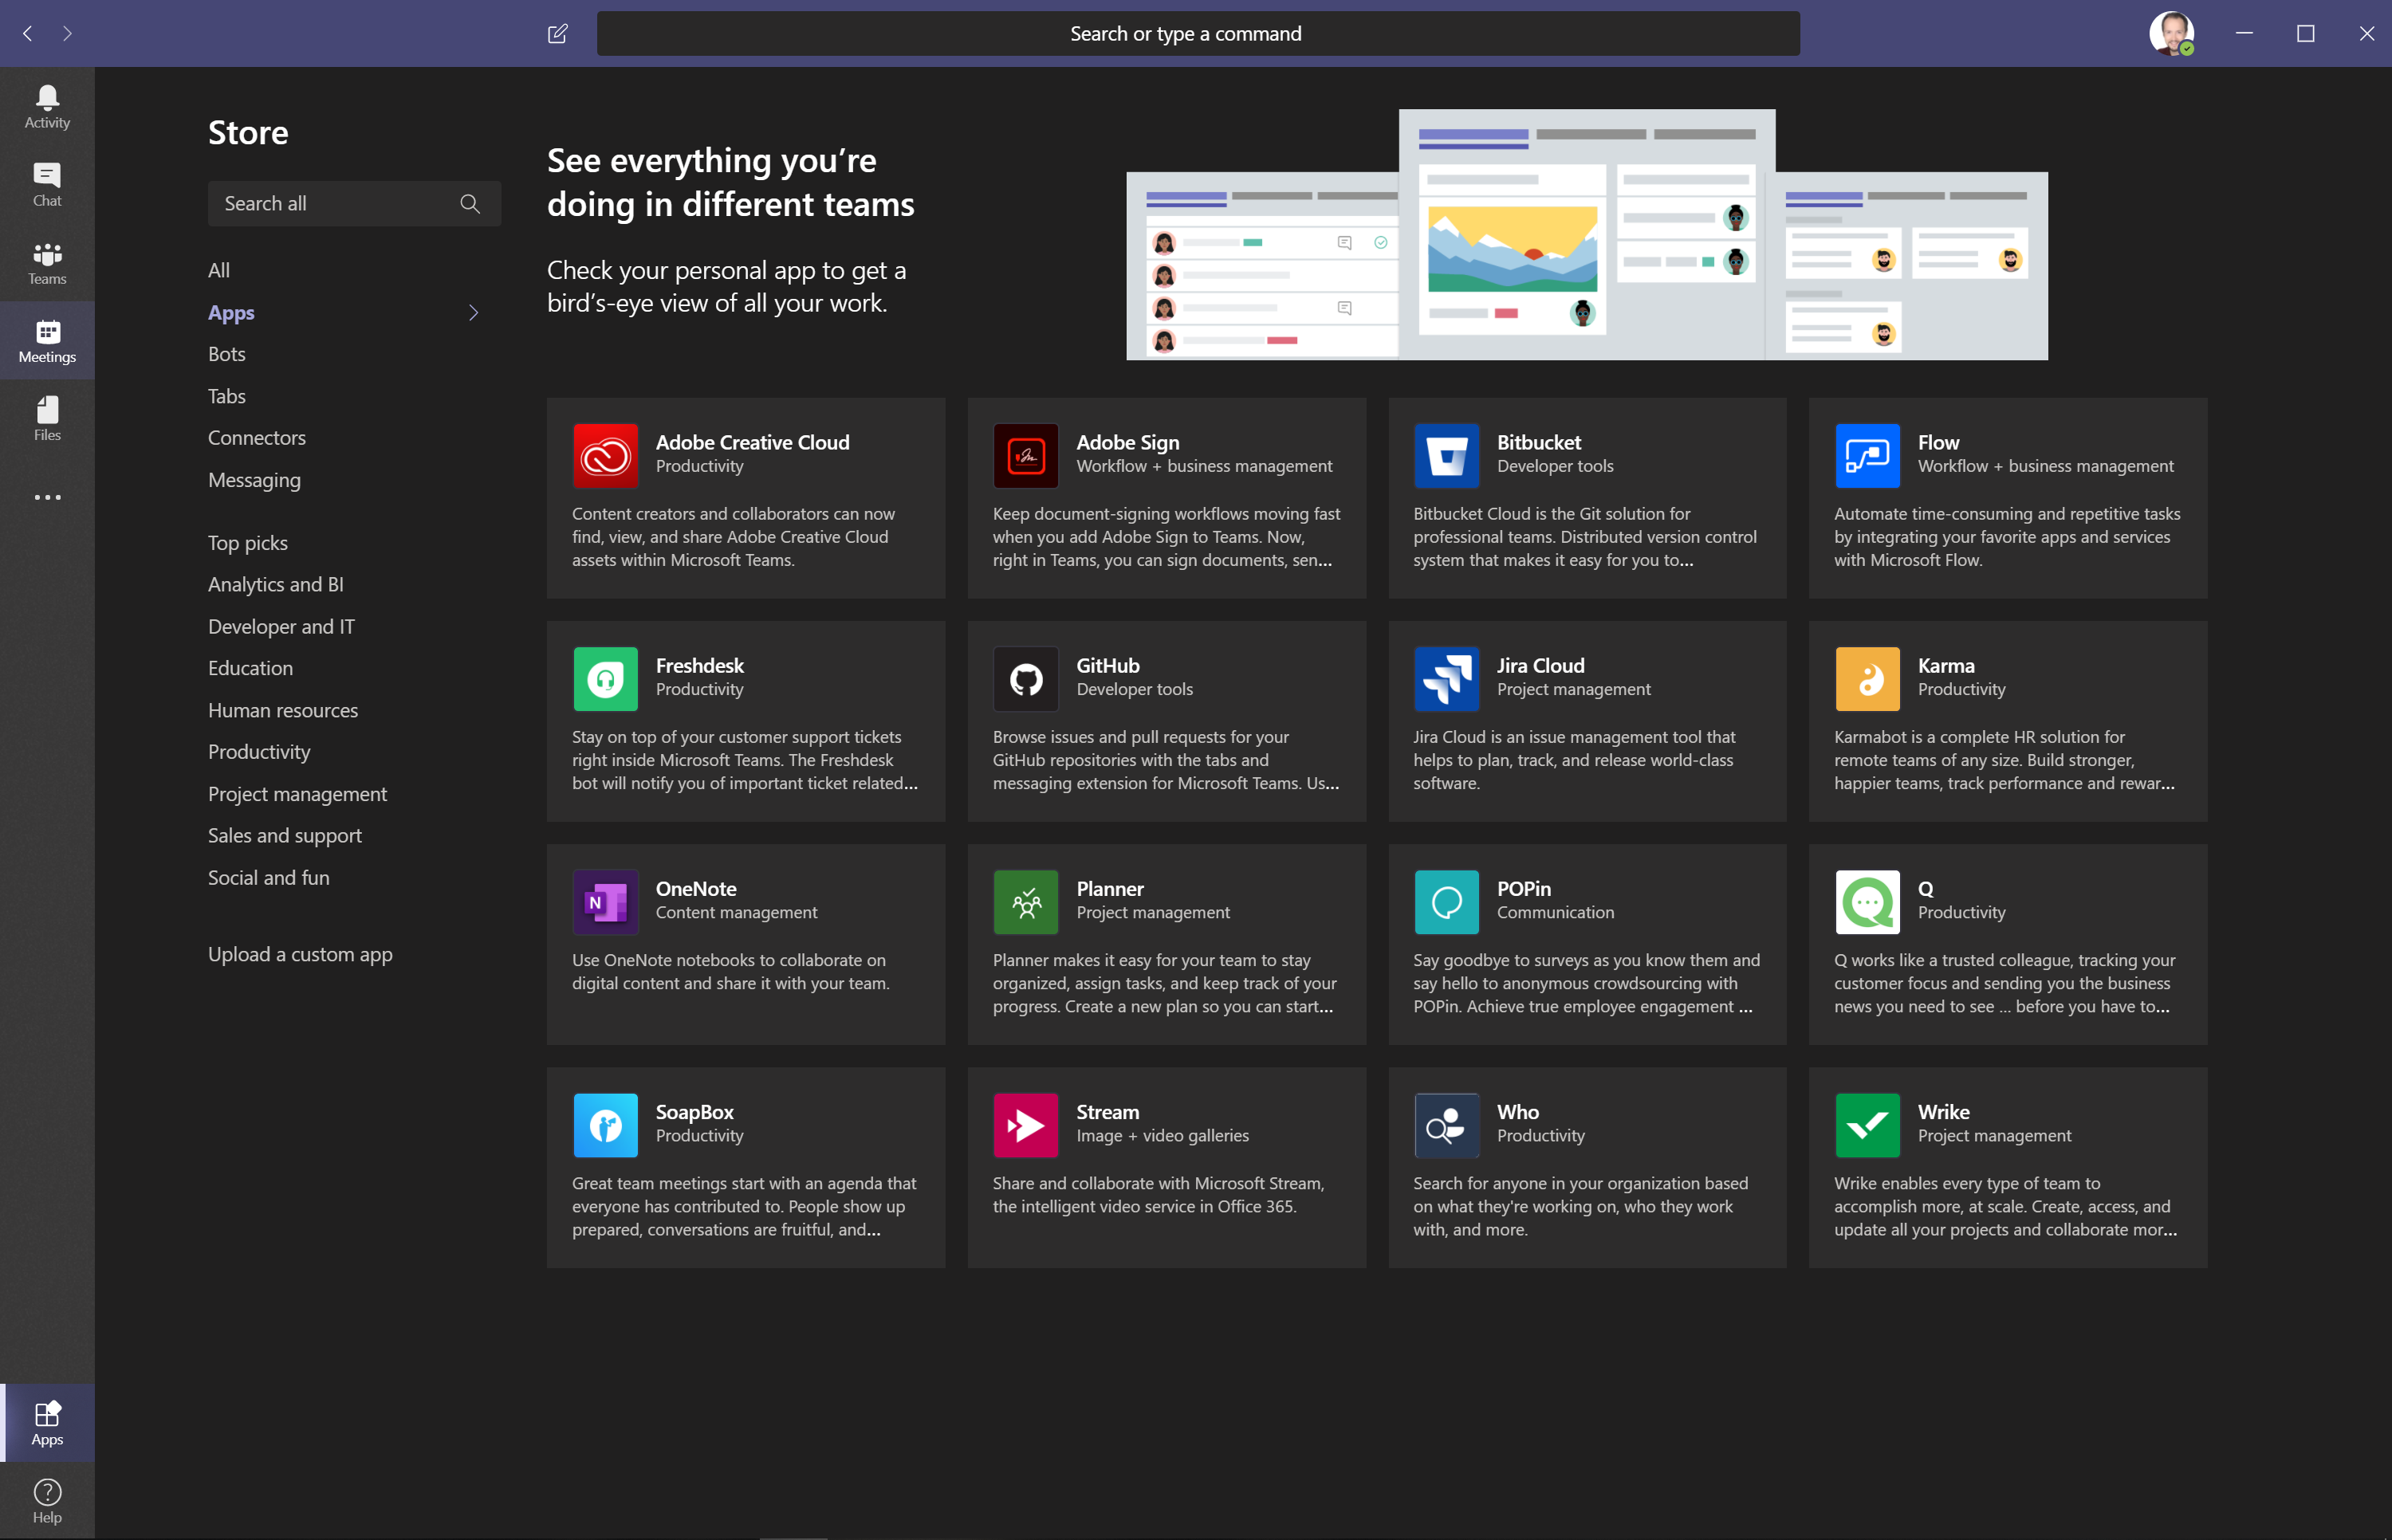Open the Activity bell icon
The height and width of the screenshot is (1540, 2392).
47,106
